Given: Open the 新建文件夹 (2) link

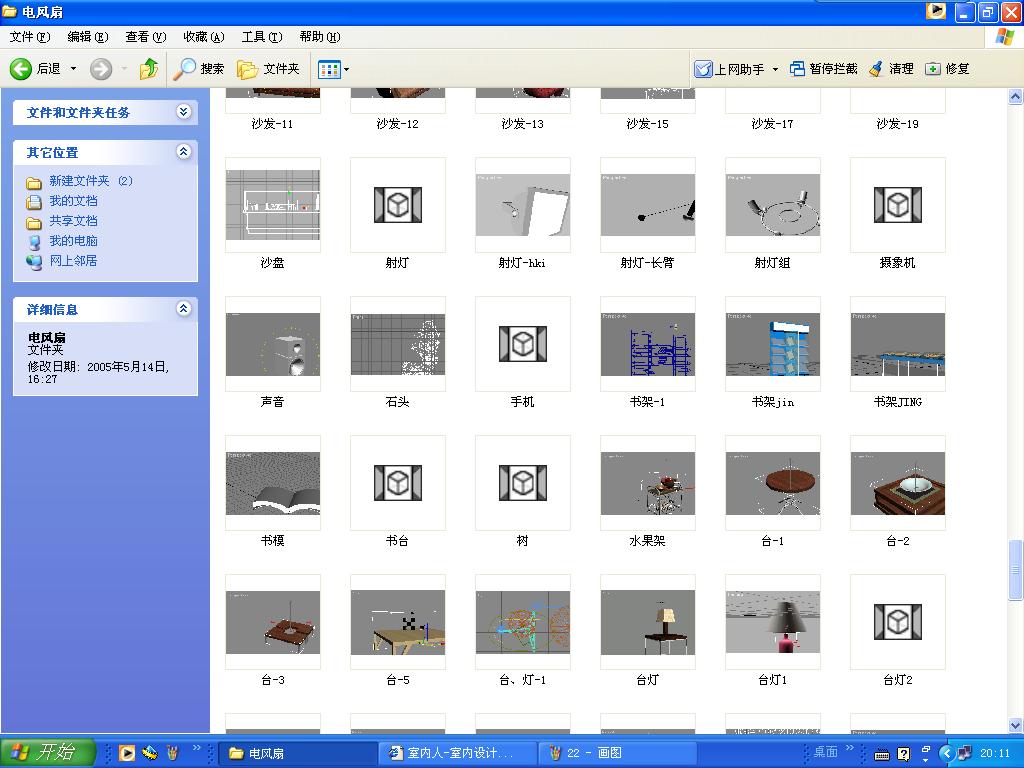Looking at the screenshot, I should (x=91, y=181).
